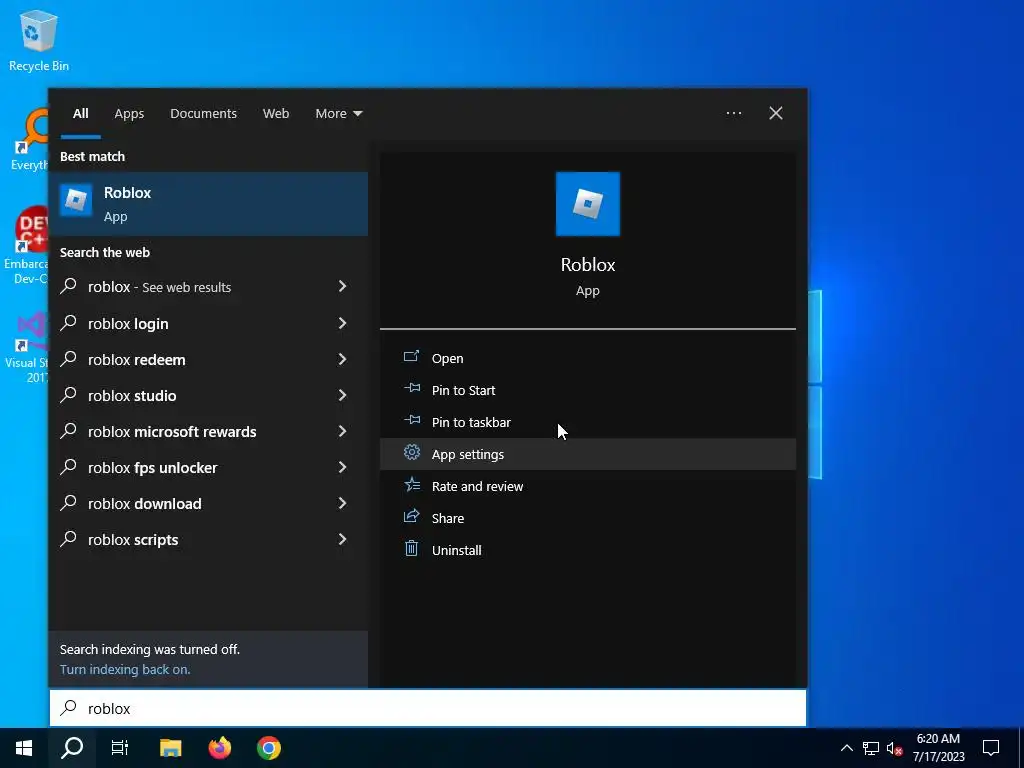This screenshot has width=1024, height=768.
Task: Click the network tray icon
Action: pos(871,748)
